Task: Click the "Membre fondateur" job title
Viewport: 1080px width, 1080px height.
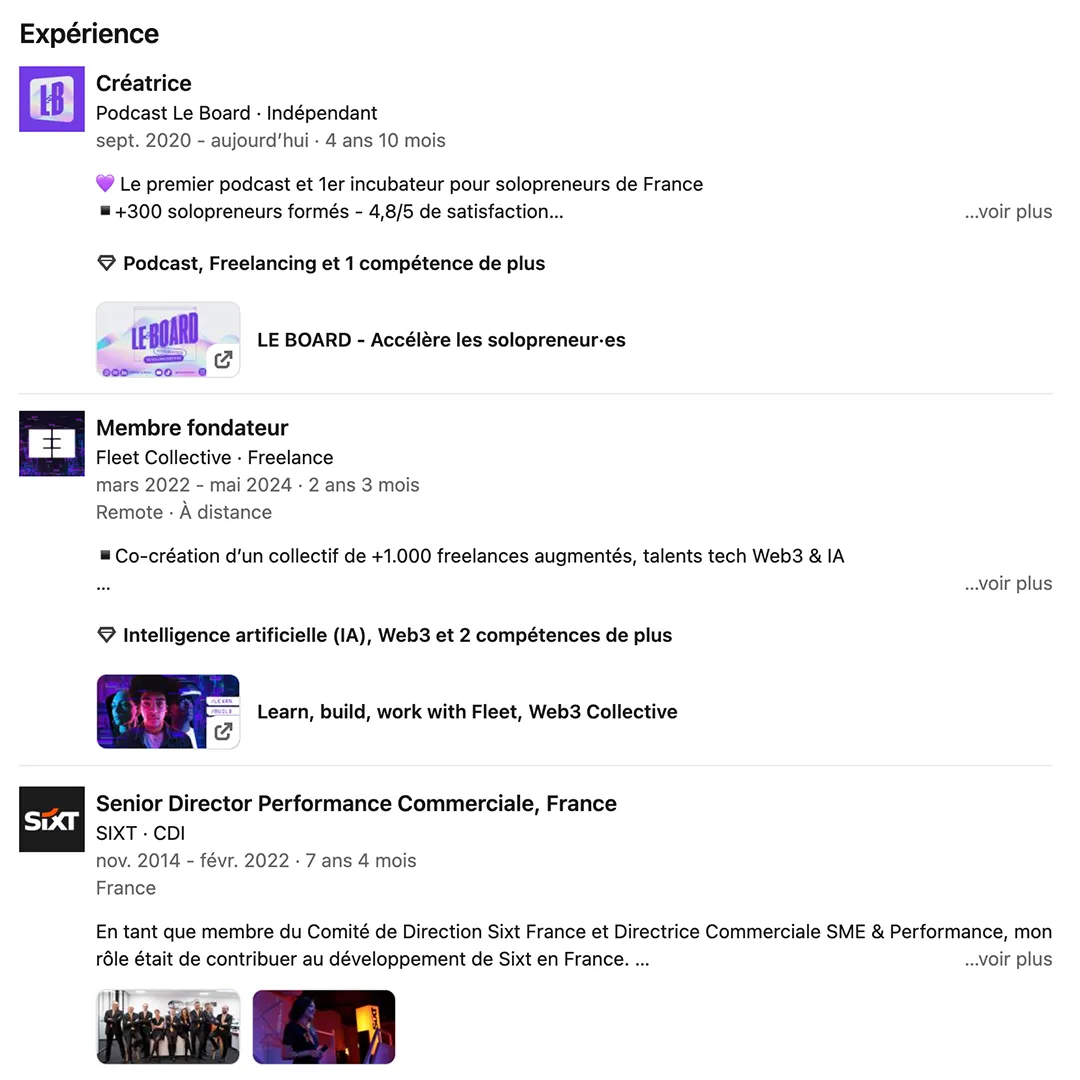Action: [x=192, y=428]
